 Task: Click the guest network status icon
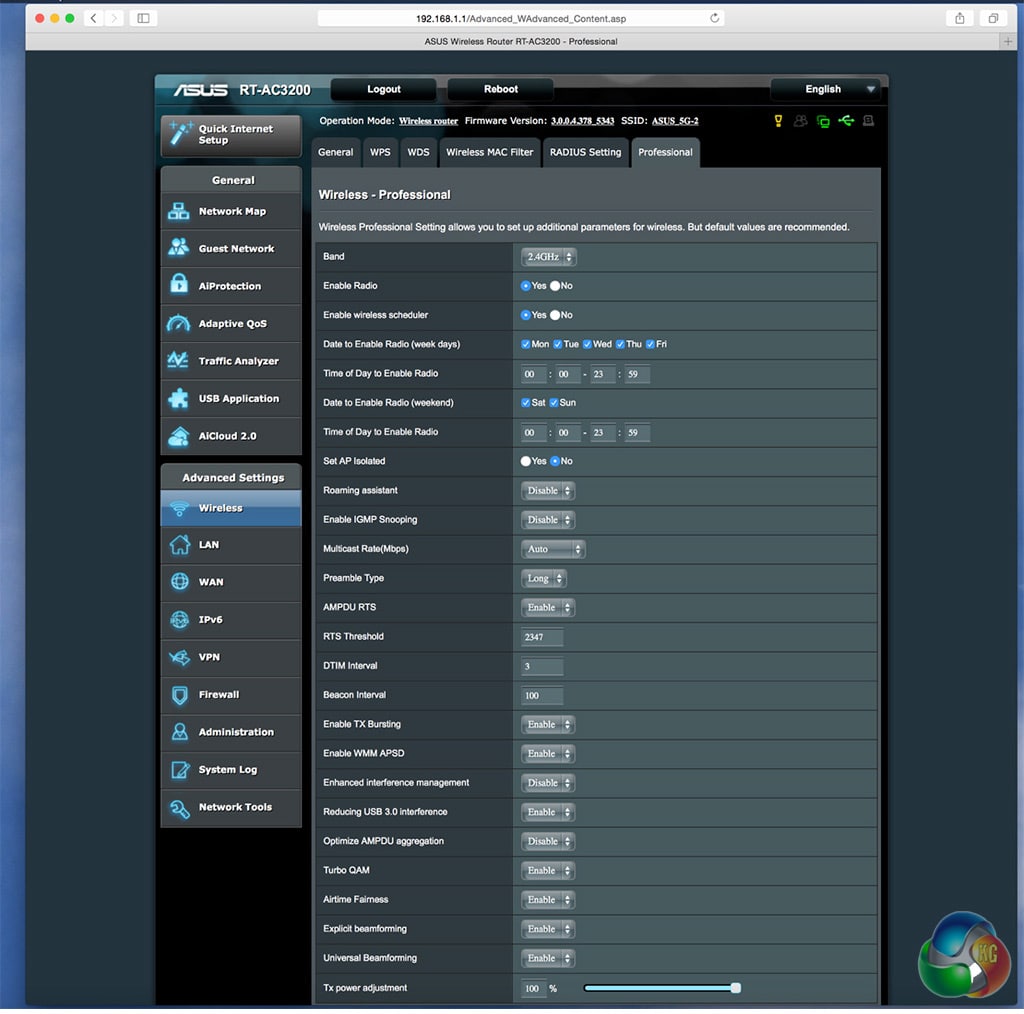click(800, 121)
